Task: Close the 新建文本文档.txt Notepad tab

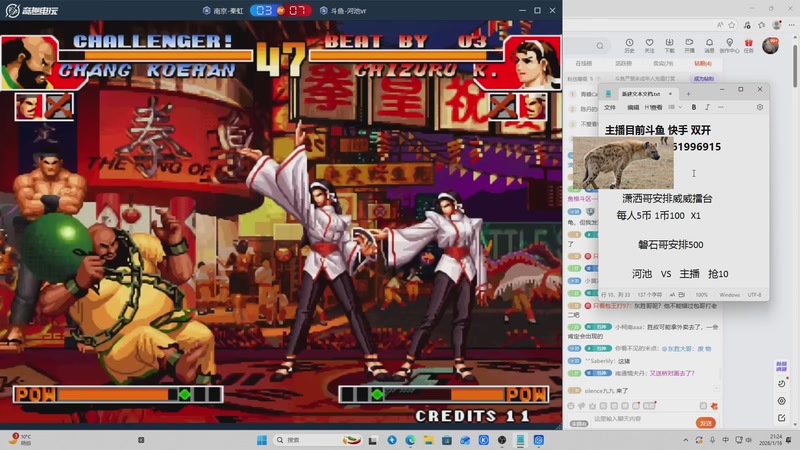Action: tap(670, 94)
